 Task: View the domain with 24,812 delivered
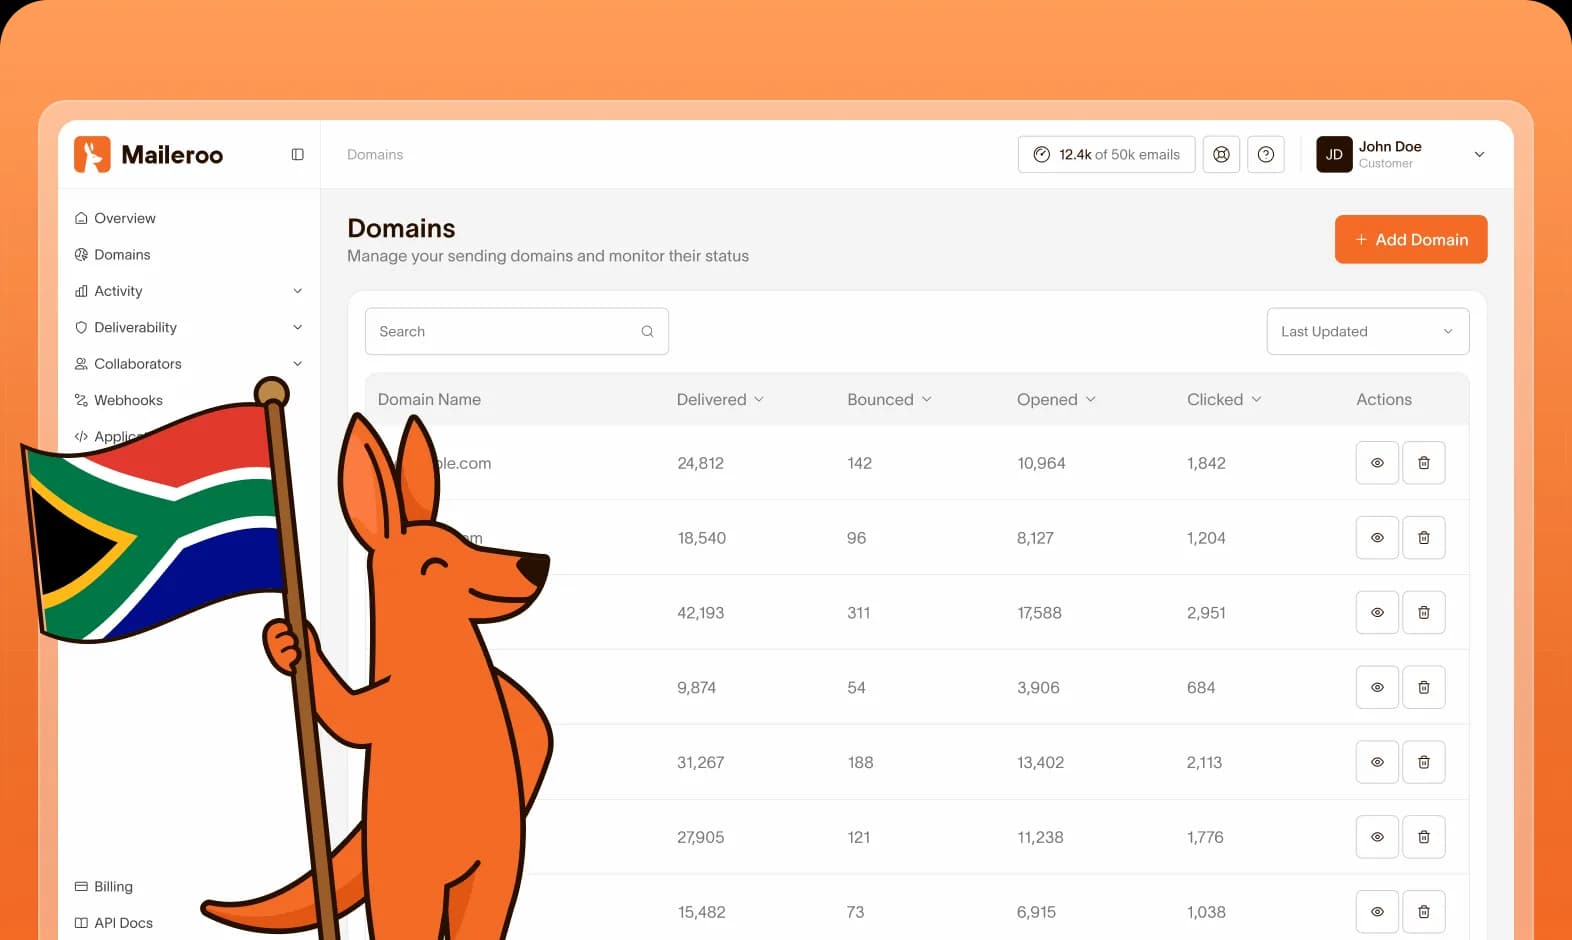(1377, 463)
